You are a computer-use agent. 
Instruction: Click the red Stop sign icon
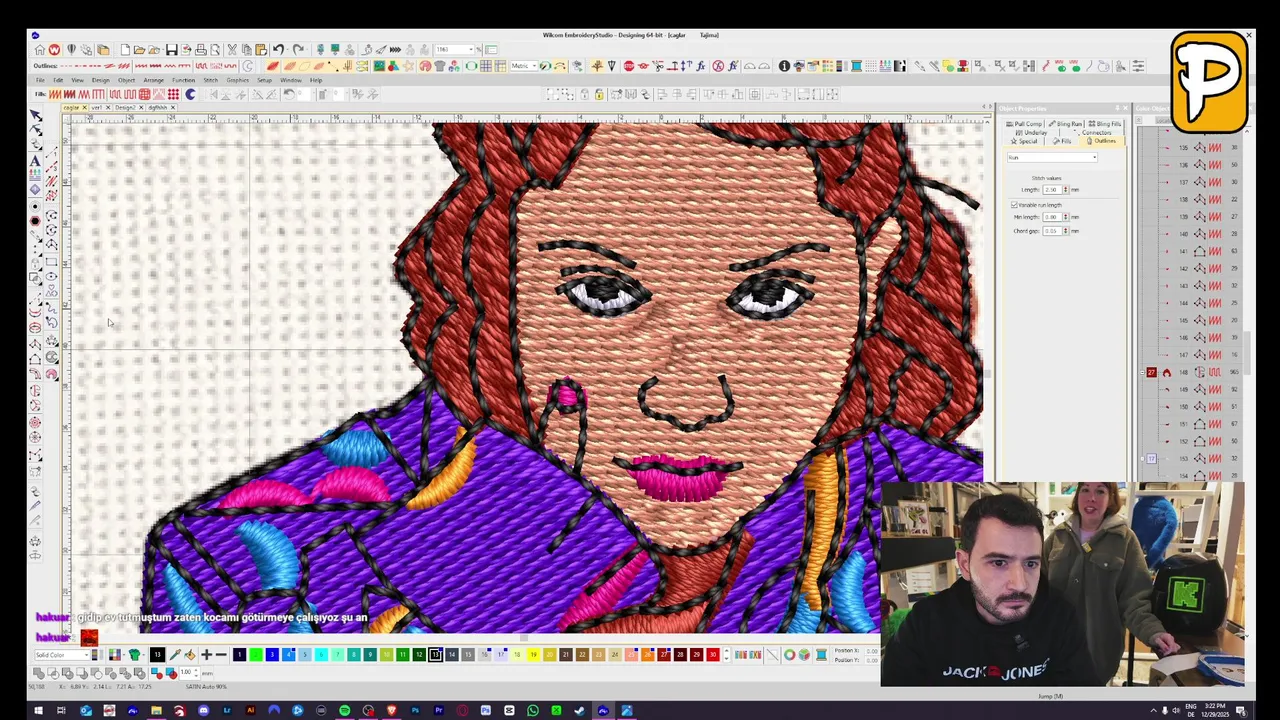(x=628, y=66)
